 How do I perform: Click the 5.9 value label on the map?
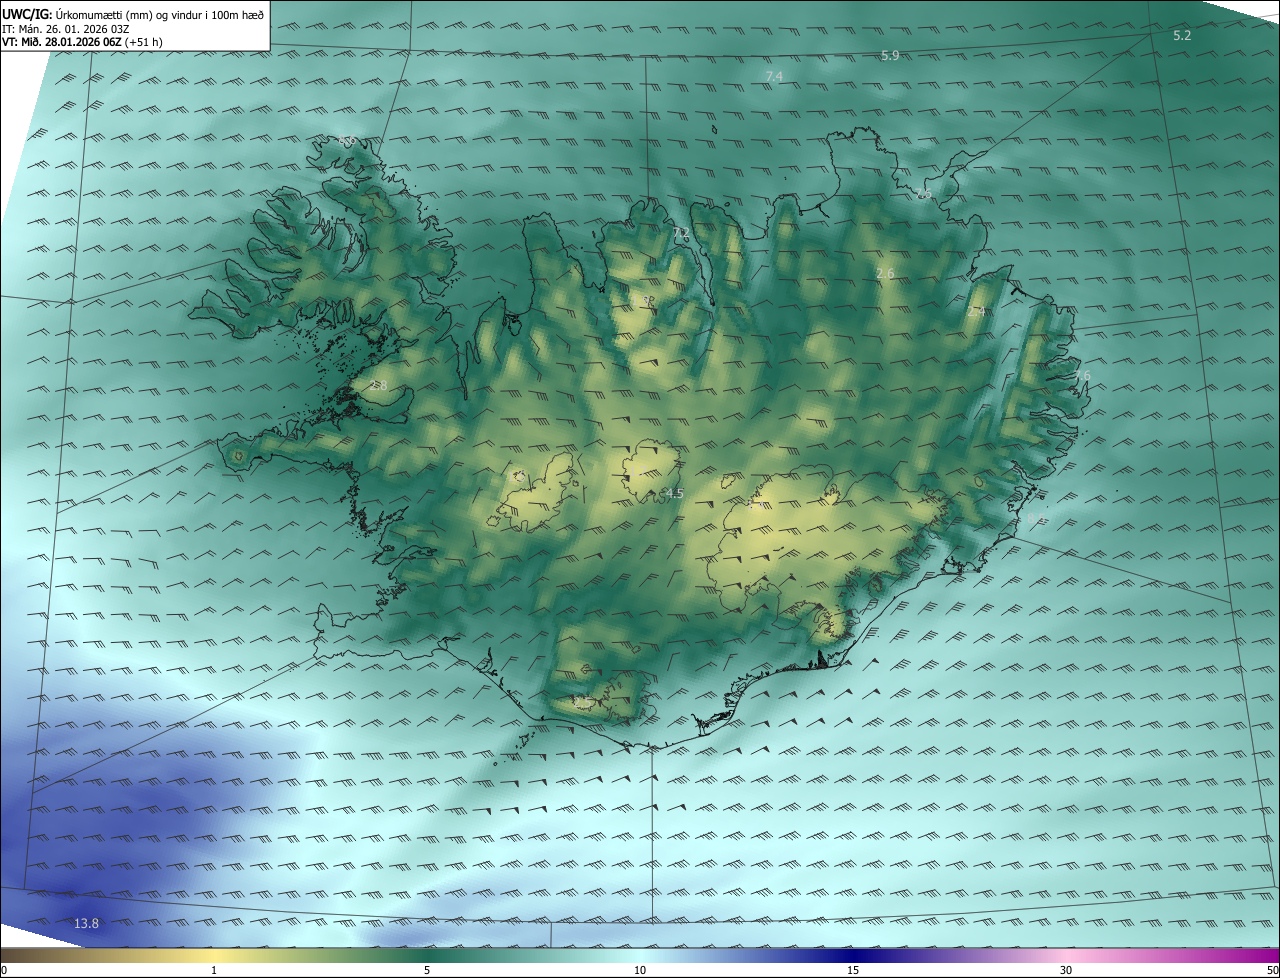[x=890, y=56]
